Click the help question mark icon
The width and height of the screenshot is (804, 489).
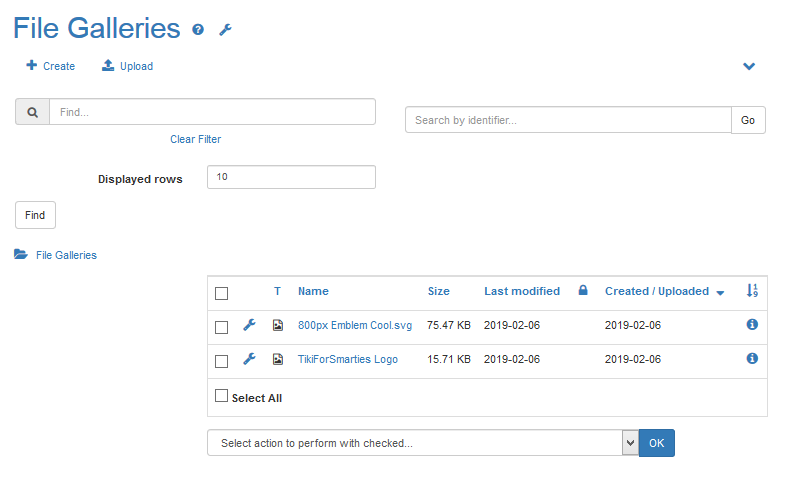tap(198, 30)
